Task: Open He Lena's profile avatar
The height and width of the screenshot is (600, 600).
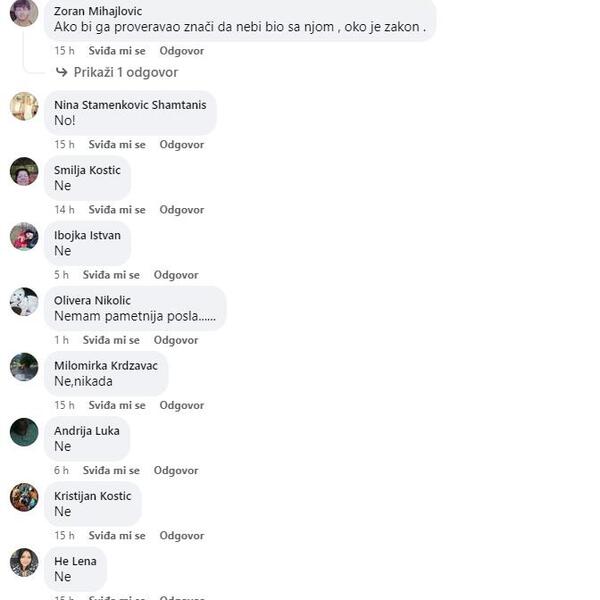Action: coord(24,562)
